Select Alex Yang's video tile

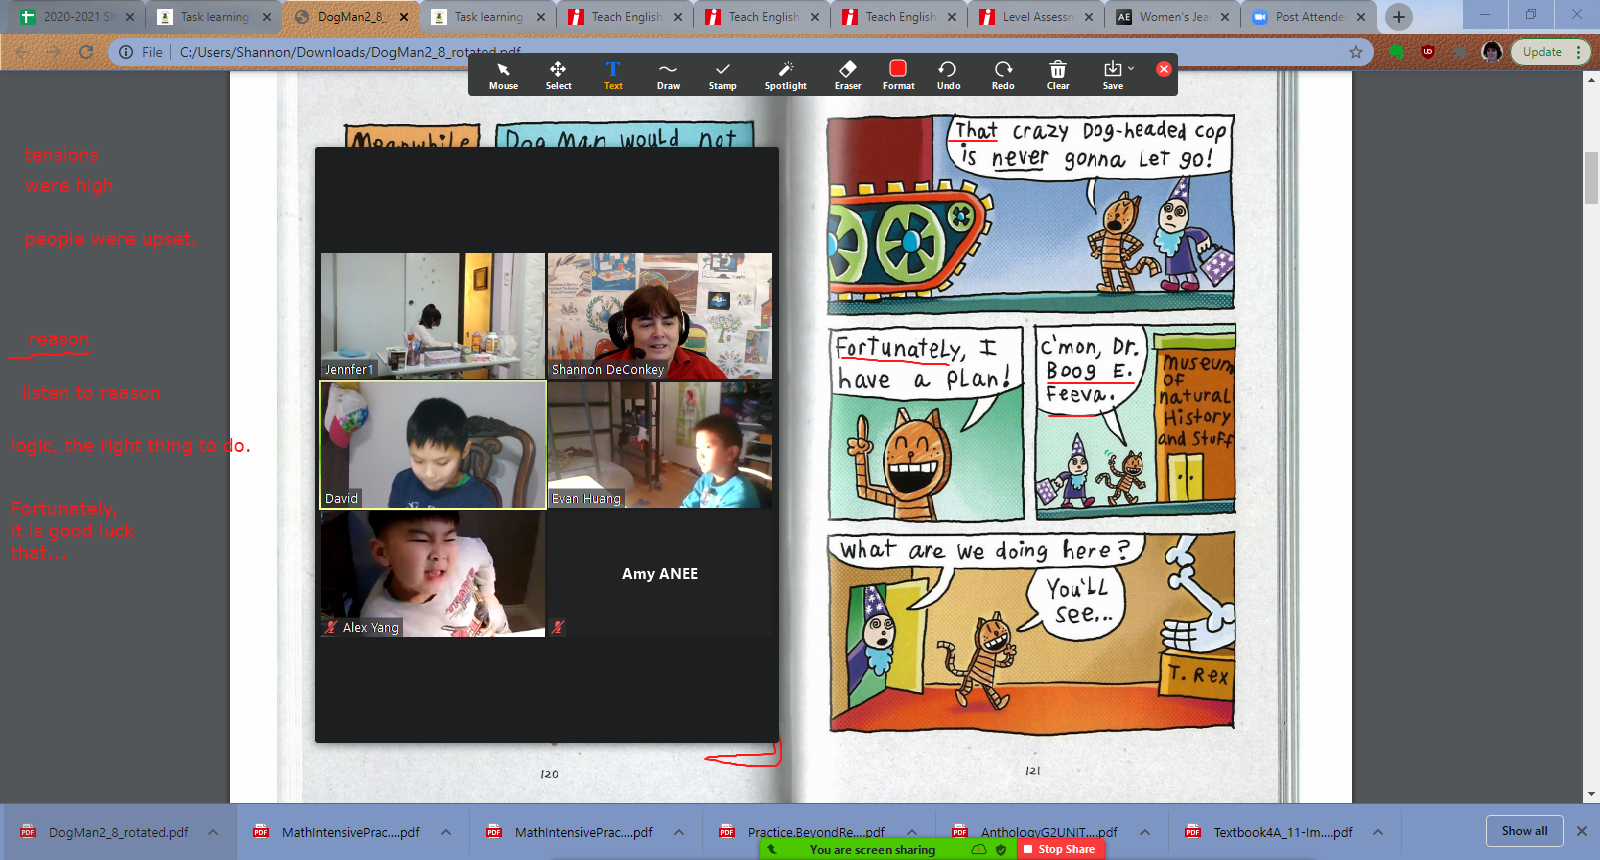coord(433,574)
